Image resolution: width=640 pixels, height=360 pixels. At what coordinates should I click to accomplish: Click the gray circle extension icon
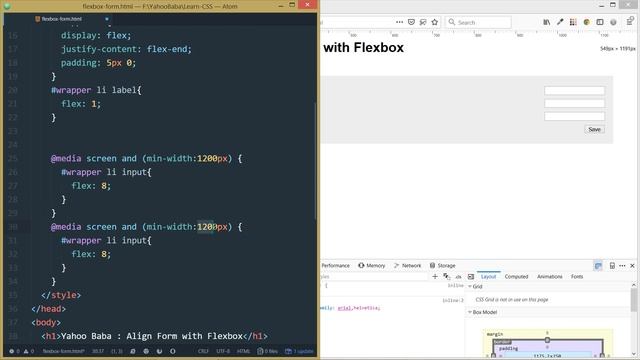pyautogui.click(x=613, y=22)
